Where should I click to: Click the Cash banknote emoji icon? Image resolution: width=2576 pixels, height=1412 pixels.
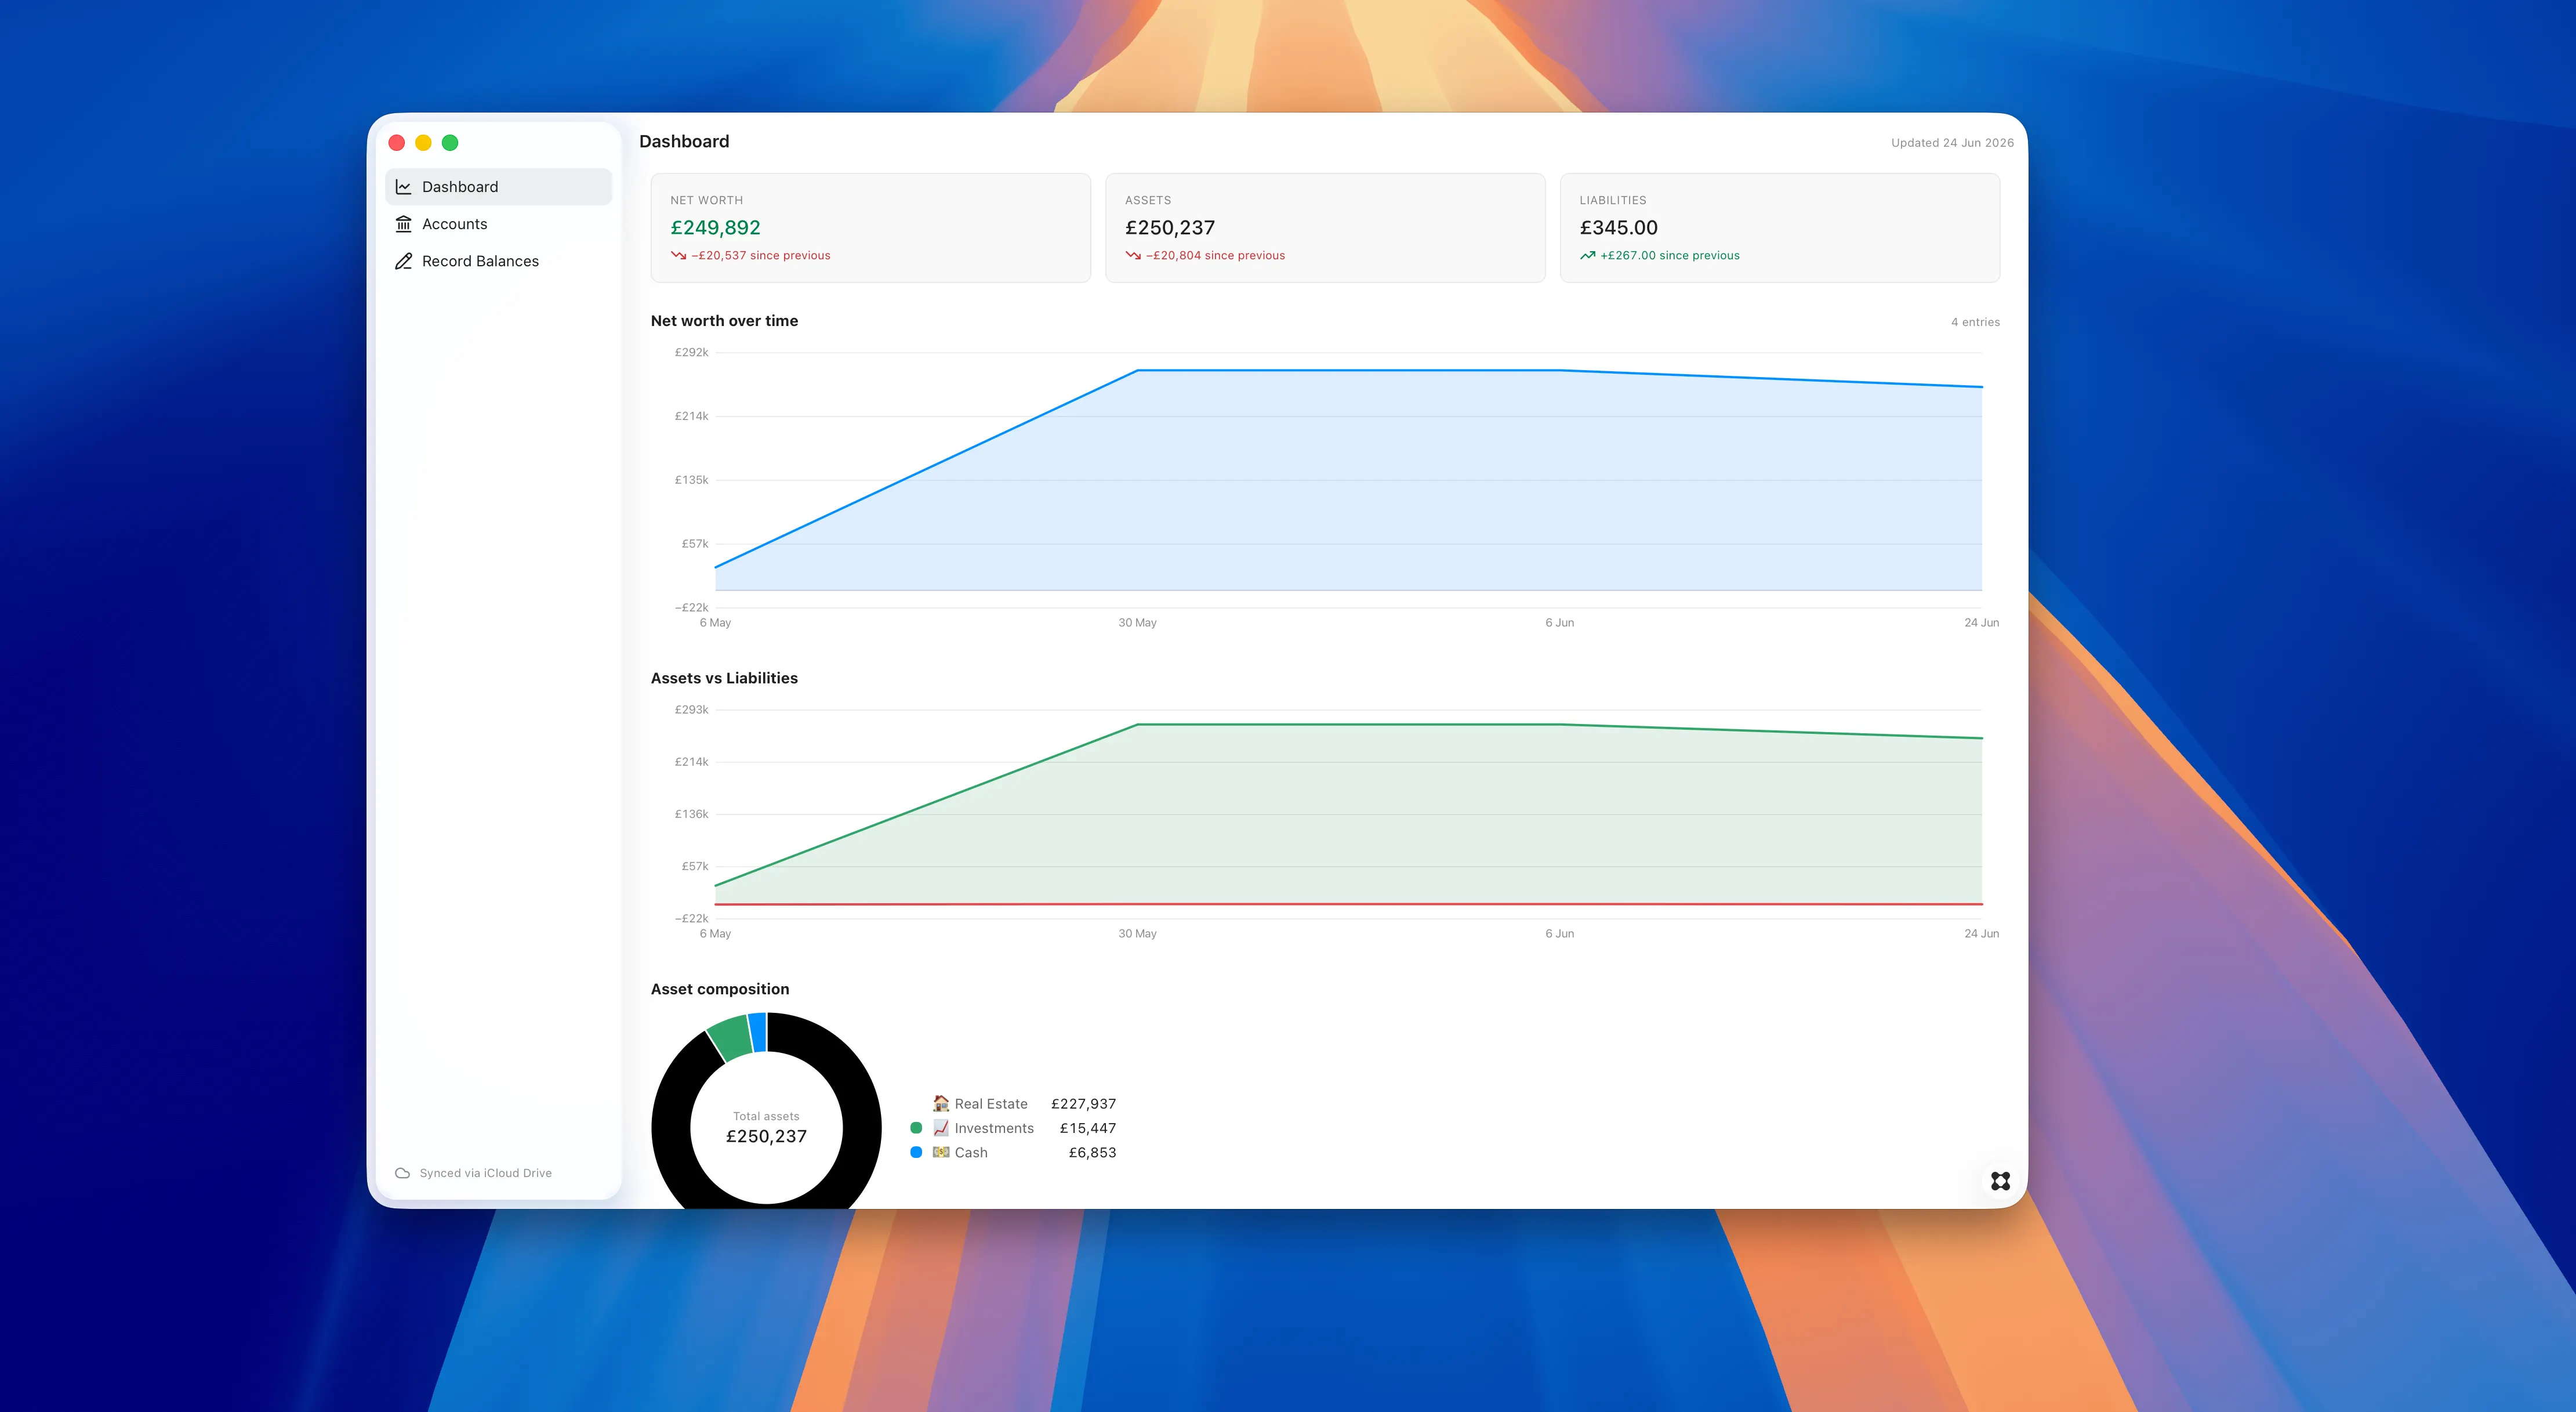coord(941,1152)
